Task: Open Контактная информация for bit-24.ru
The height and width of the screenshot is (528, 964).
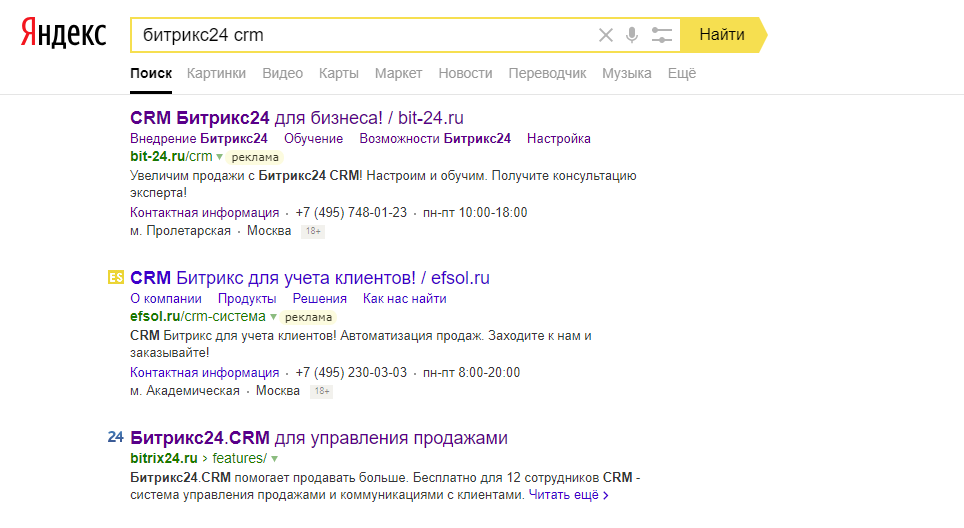Action: click(204, 212)
